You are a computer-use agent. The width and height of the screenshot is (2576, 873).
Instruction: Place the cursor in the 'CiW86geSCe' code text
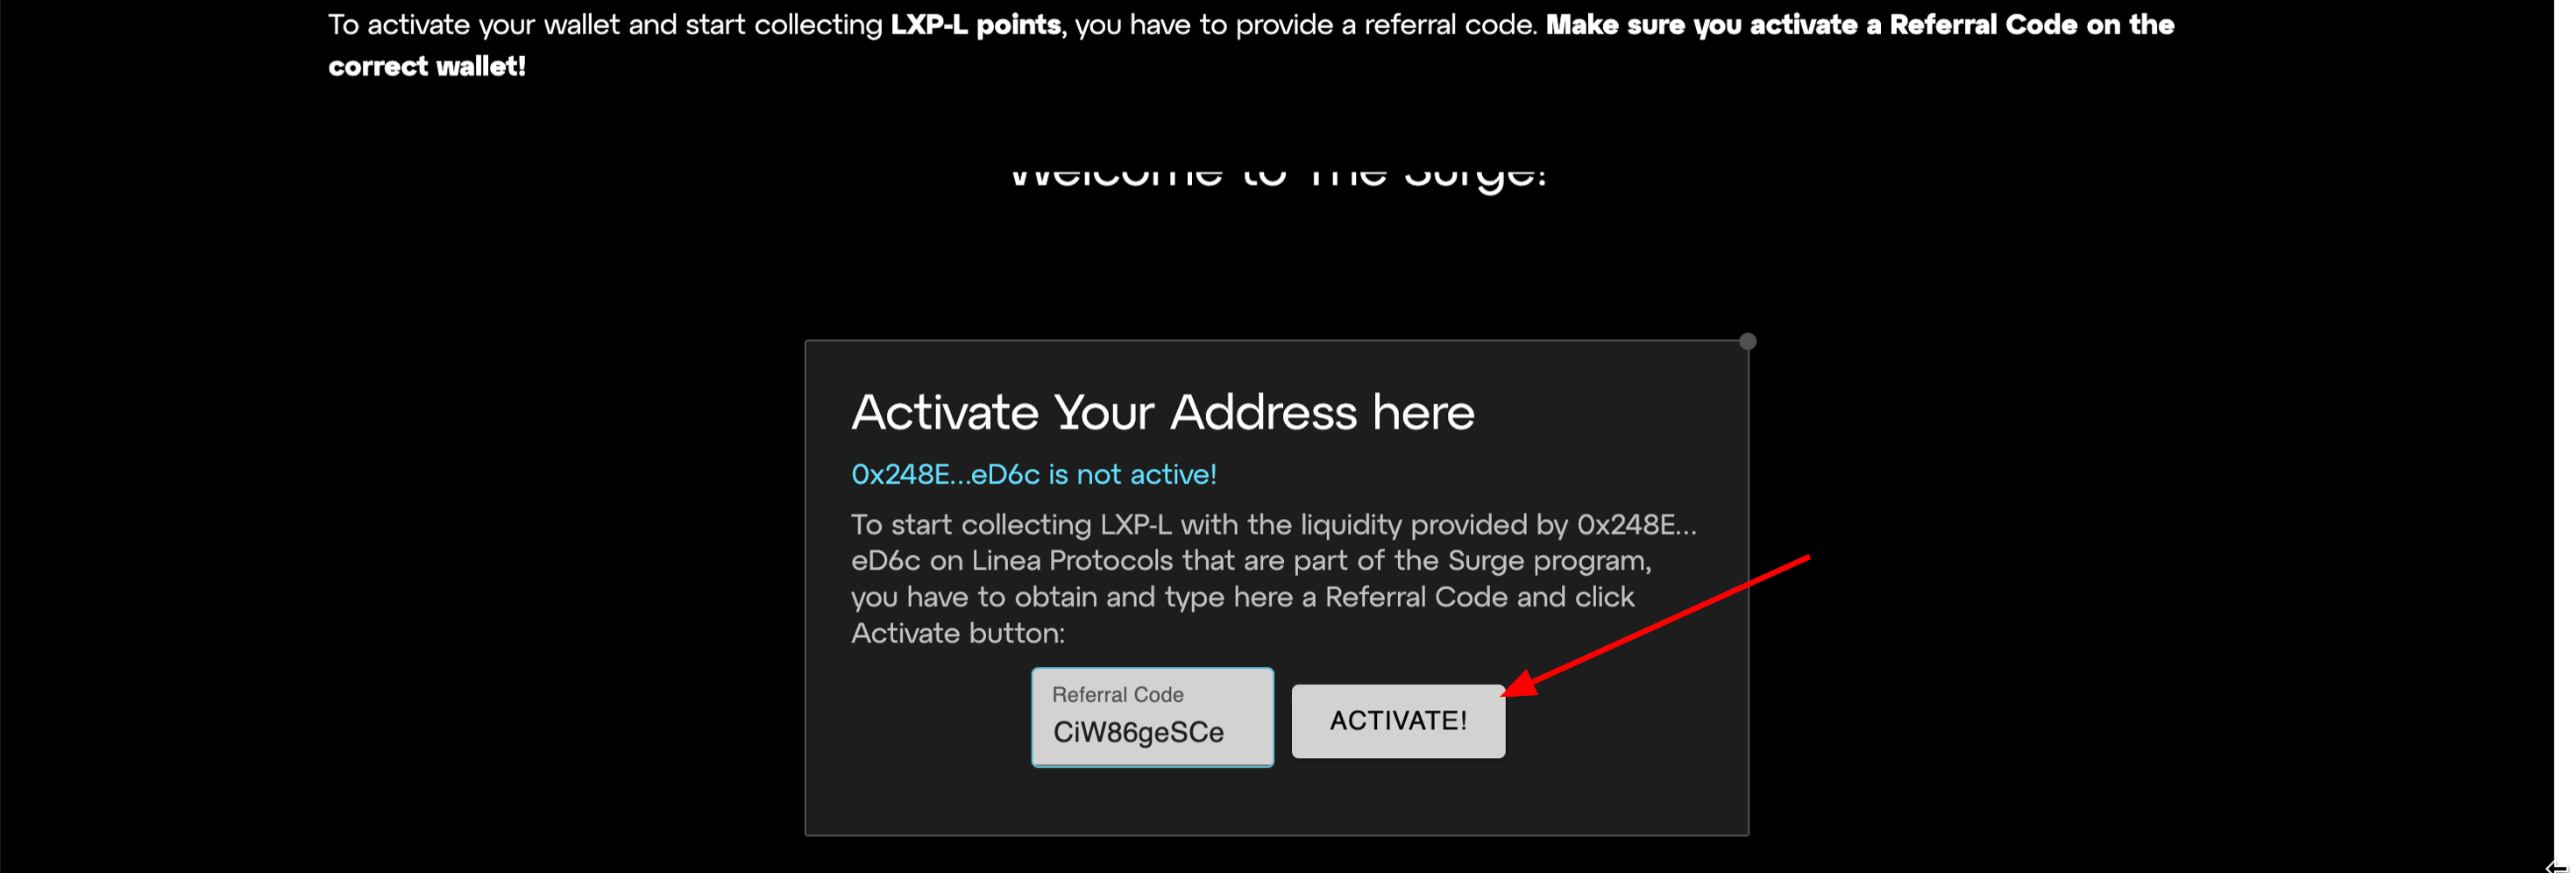(x=1138, y=732)
